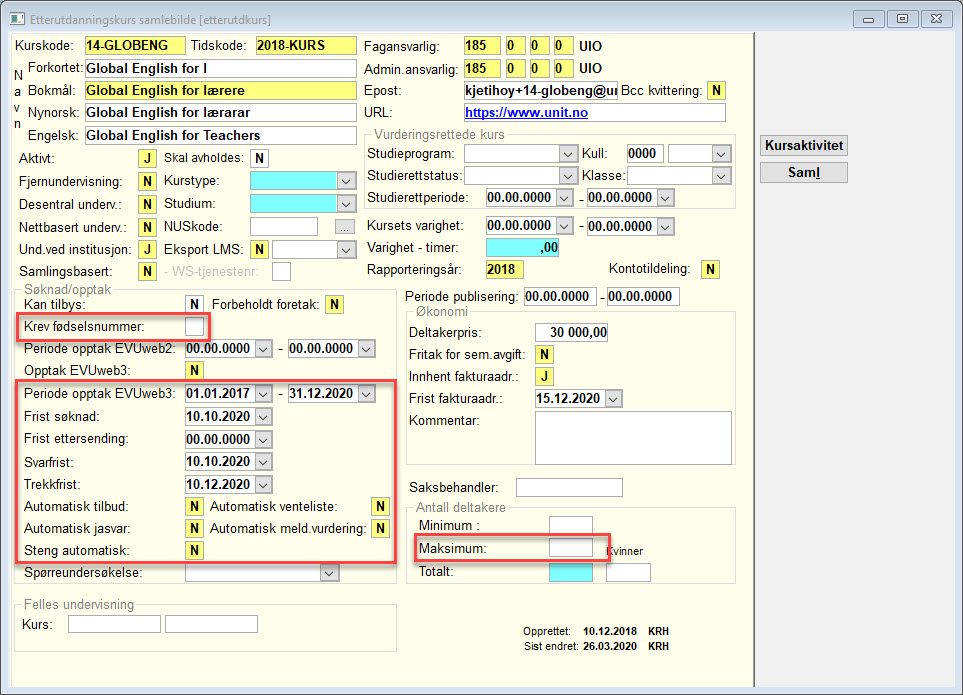Viewport: 963px width, 695px height.
Task: Click the Saml button
Action: coord(803,173)
